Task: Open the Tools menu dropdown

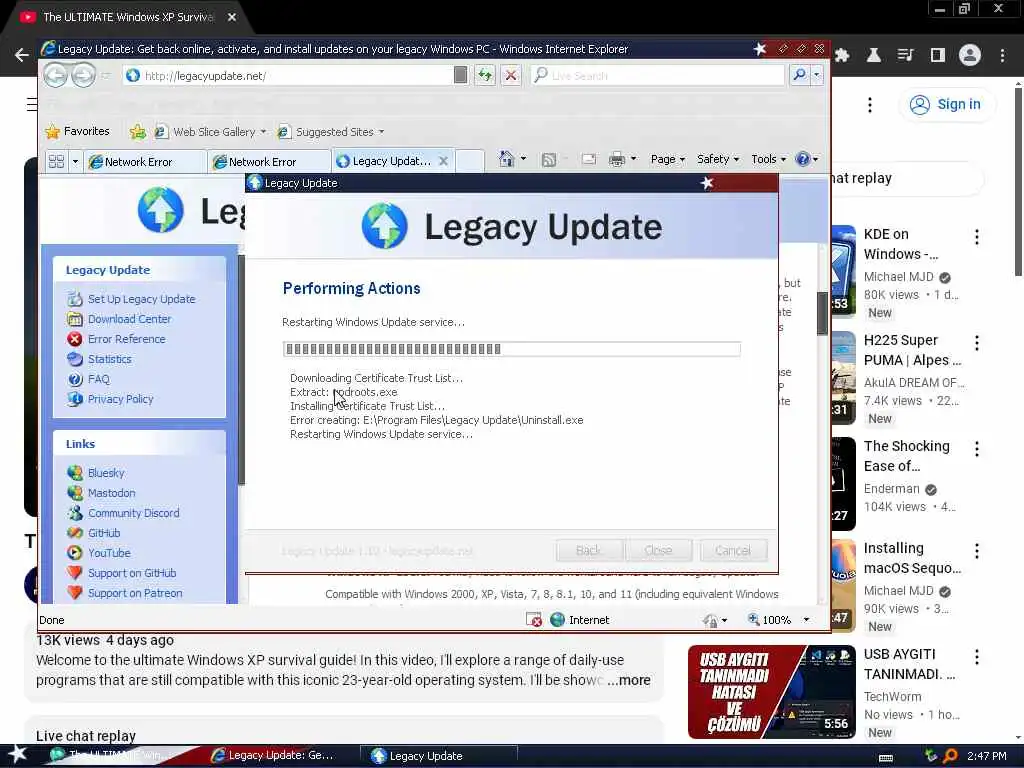Action: (769, 159)
